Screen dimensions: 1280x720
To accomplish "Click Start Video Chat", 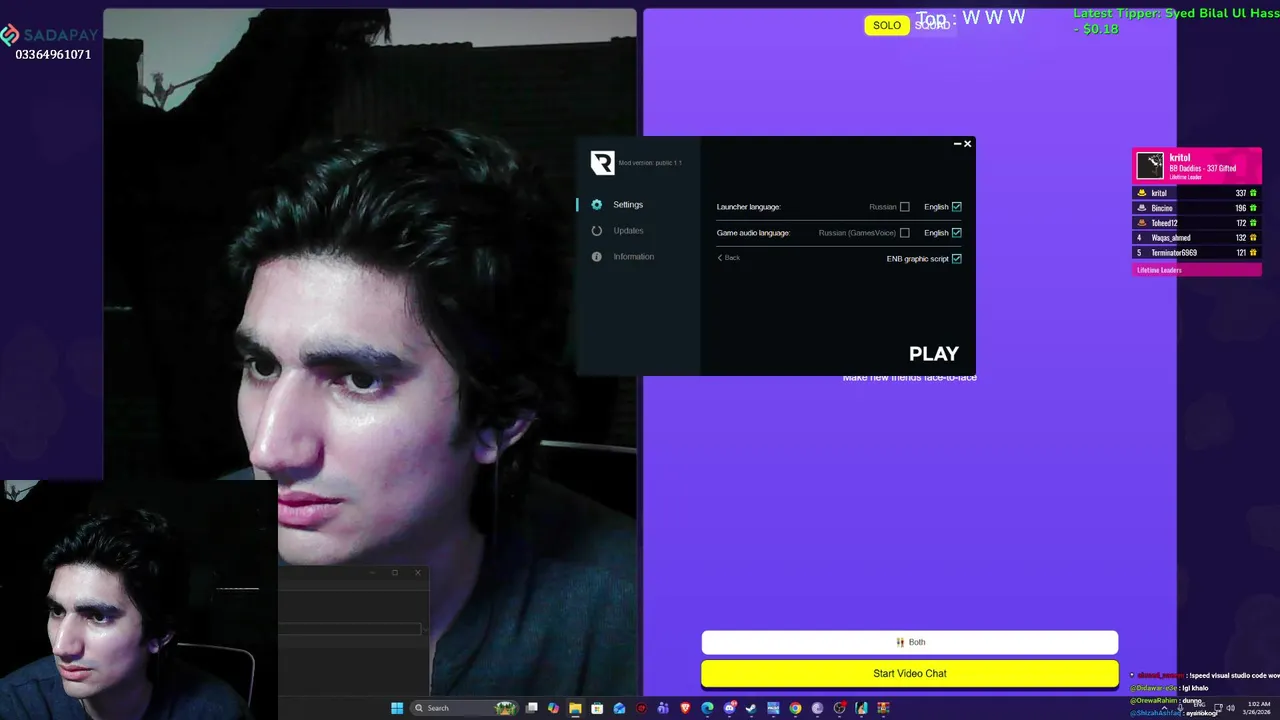I will pyautogui.click(x=910, y=673).
